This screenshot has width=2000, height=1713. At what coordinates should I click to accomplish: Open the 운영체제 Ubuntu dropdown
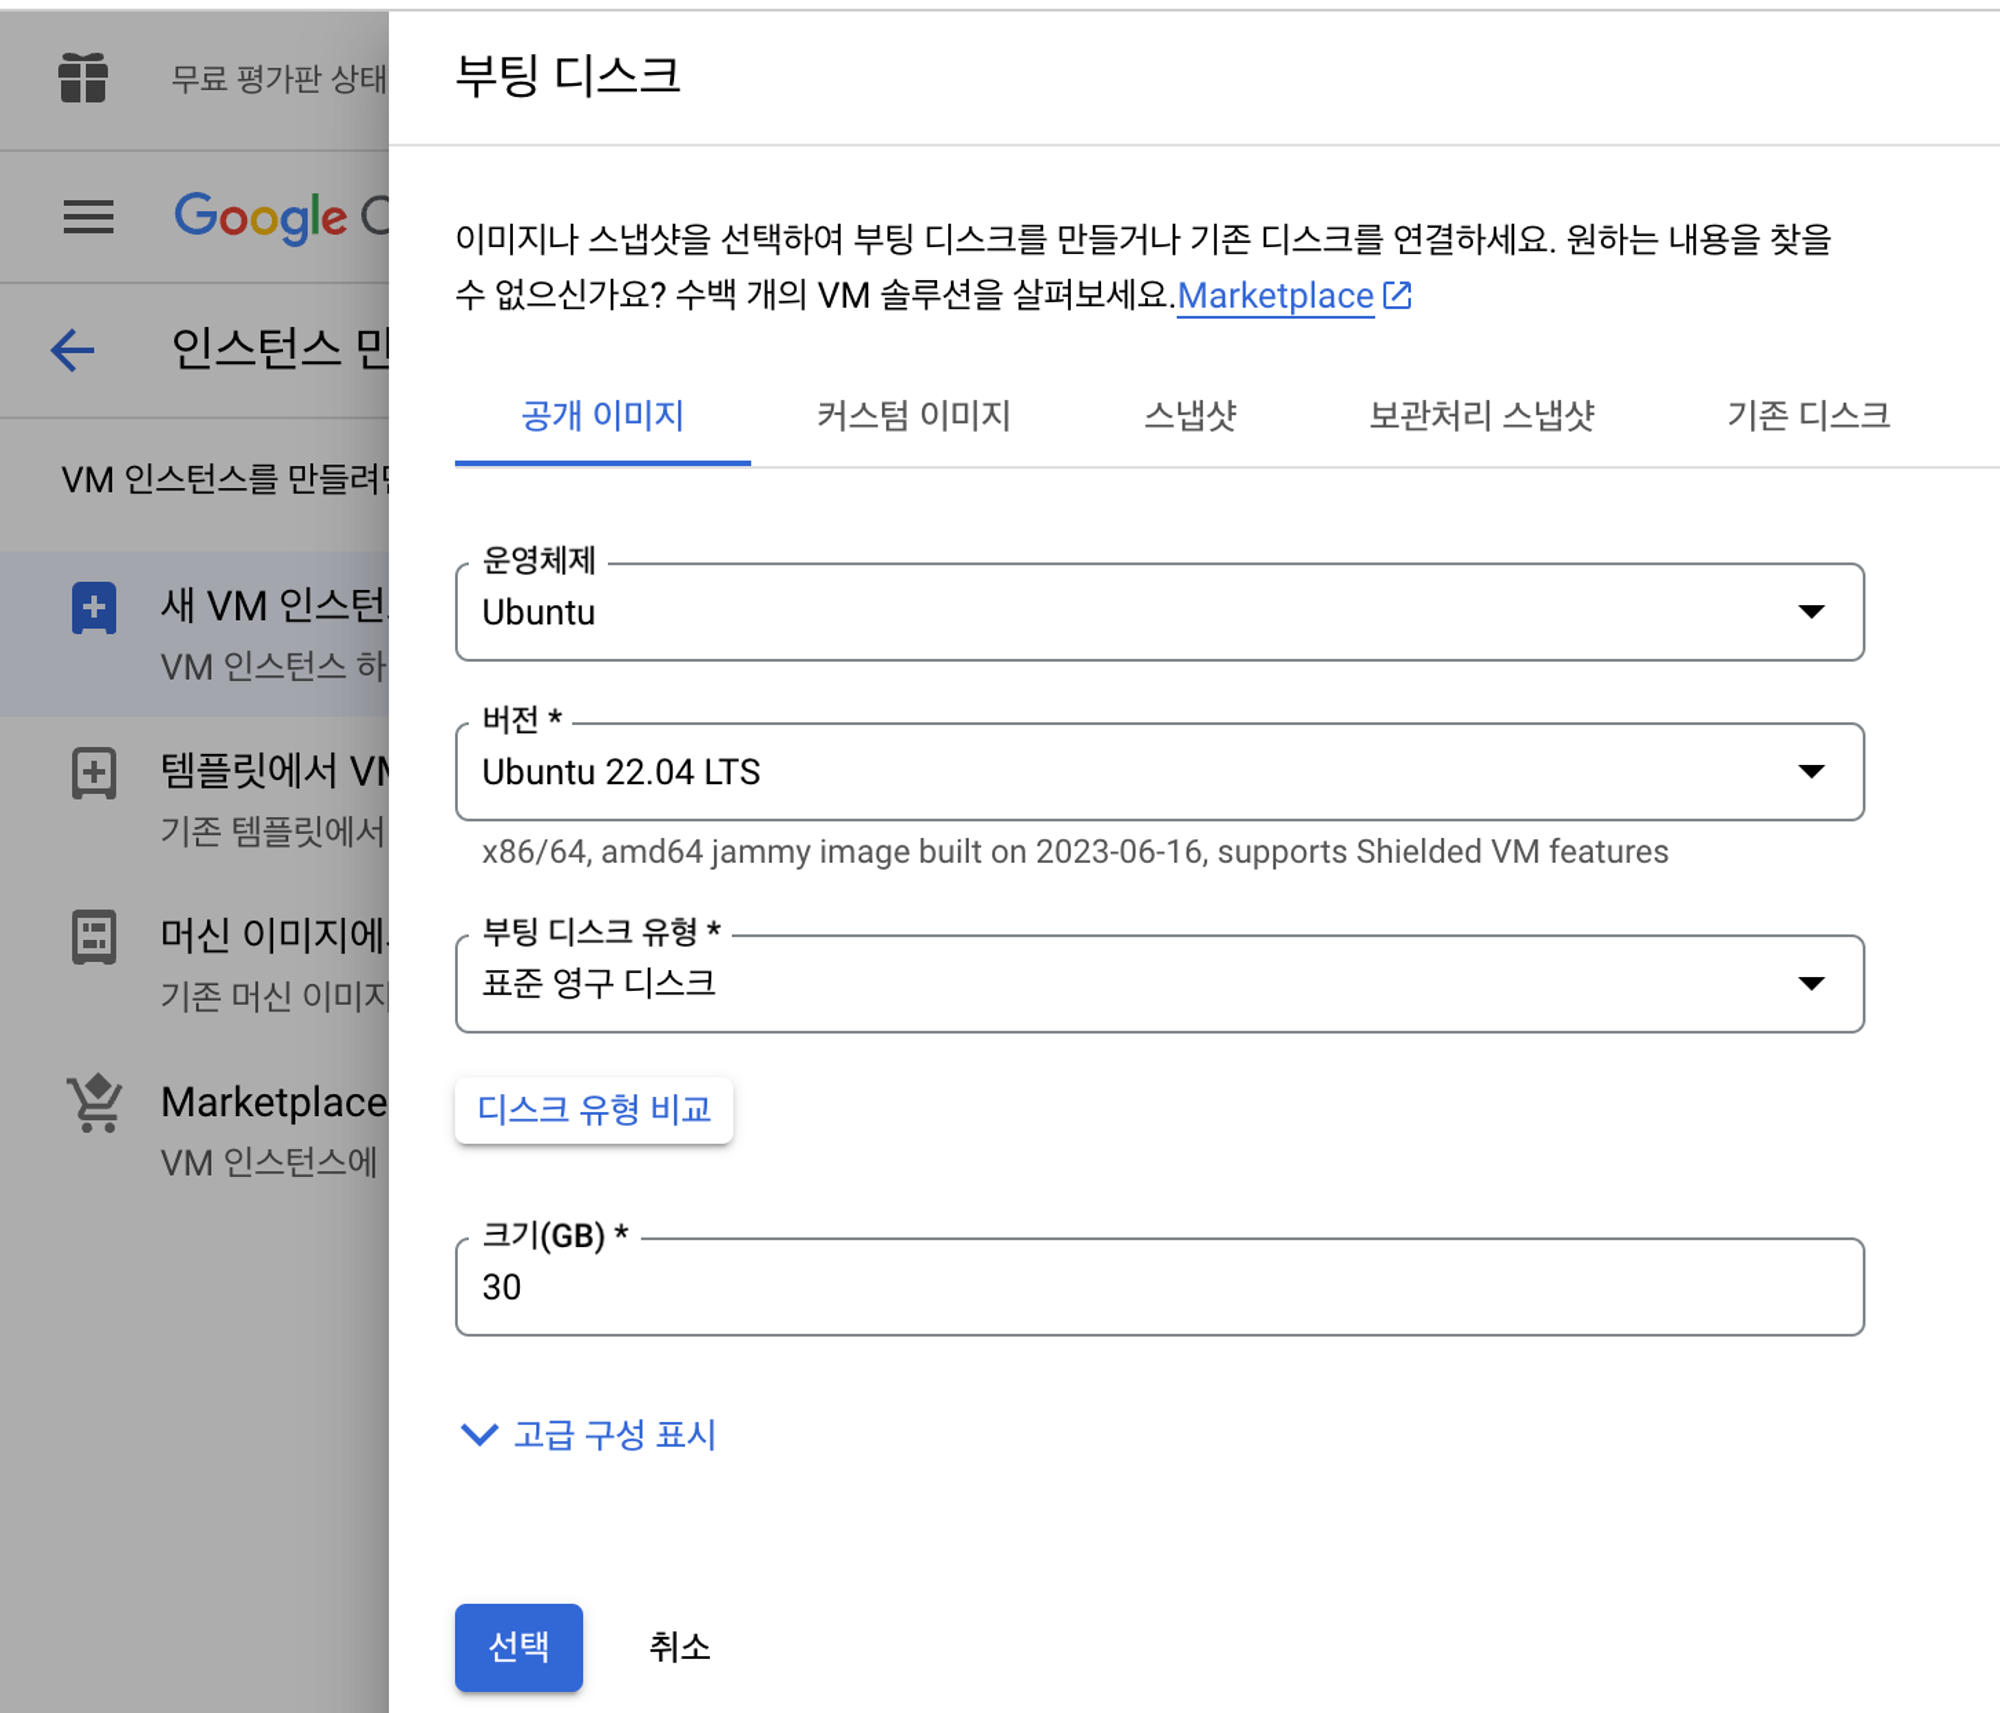(1159, 612)
